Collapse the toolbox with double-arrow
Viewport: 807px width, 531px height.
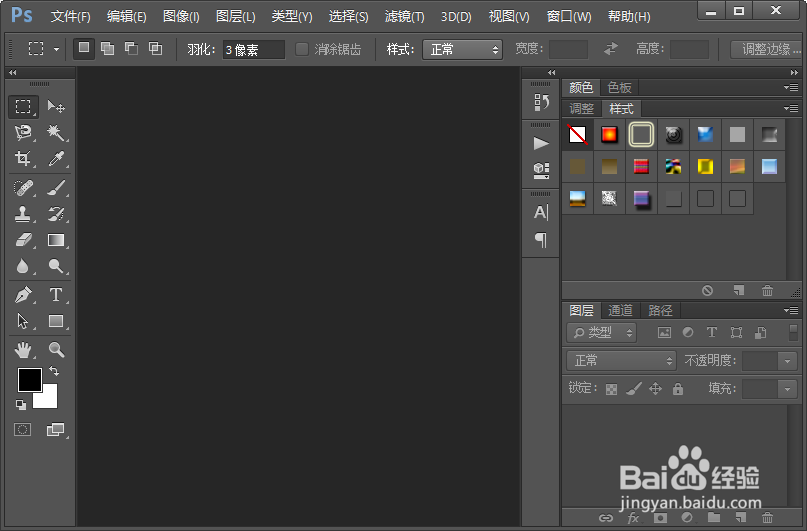tap(13, 73)
